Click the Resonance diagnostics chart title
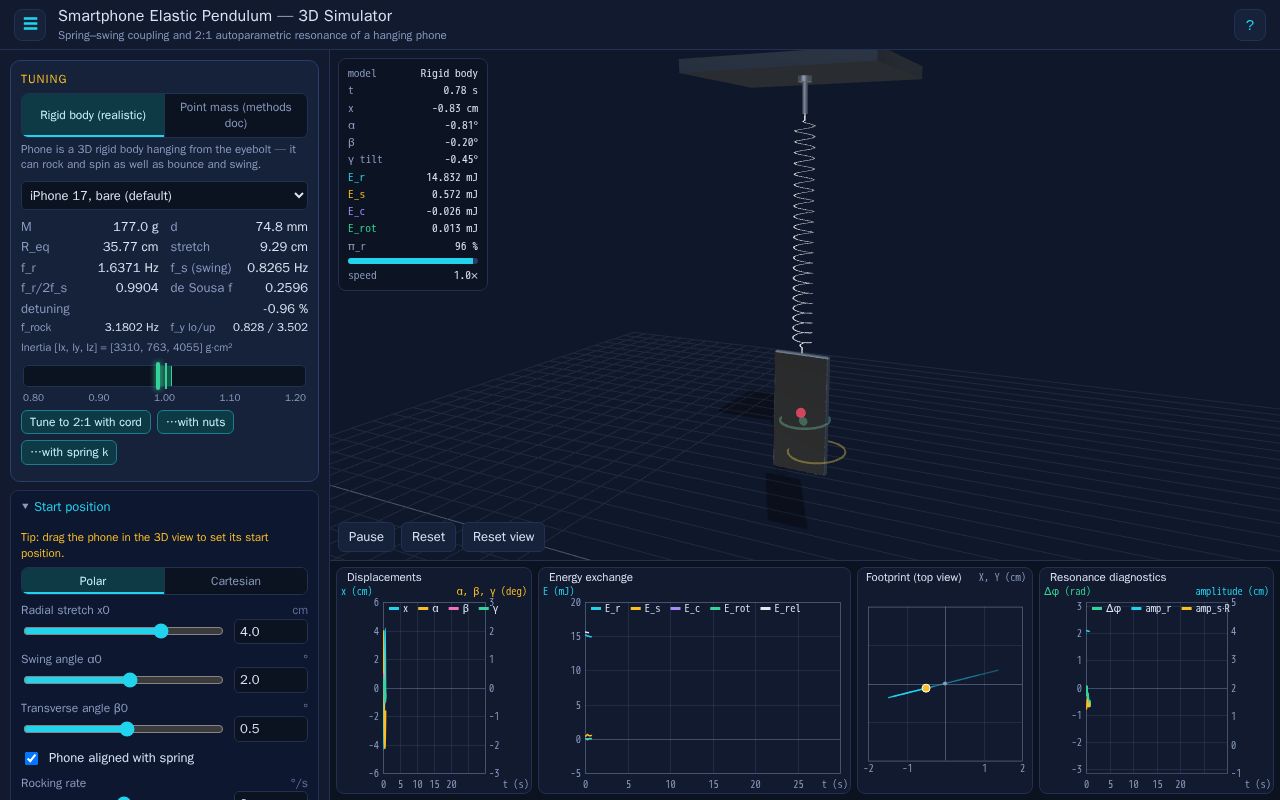The image size is (1280, 800). tap(1108, 577)
